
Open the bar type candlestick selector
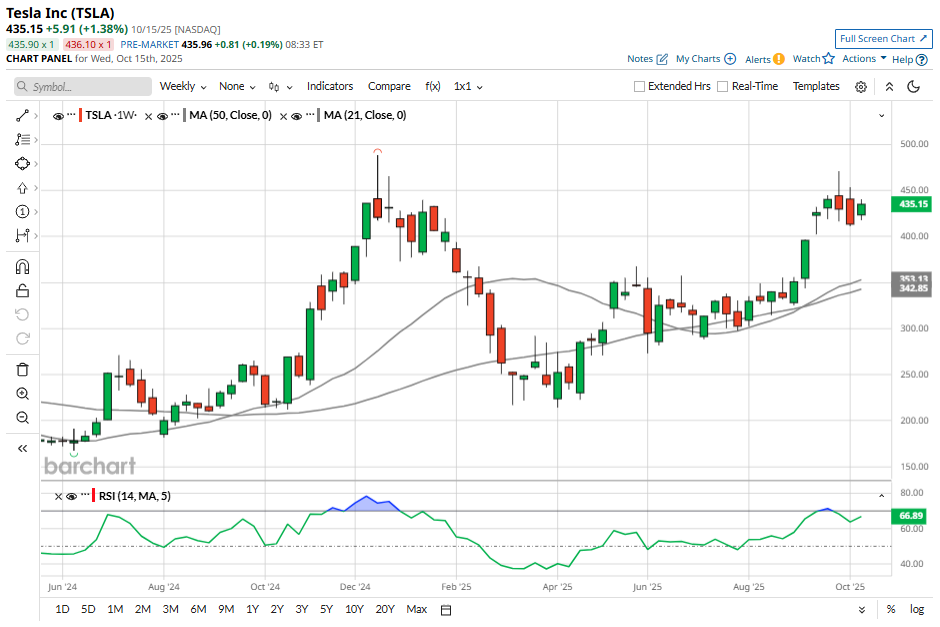[280, 87]
